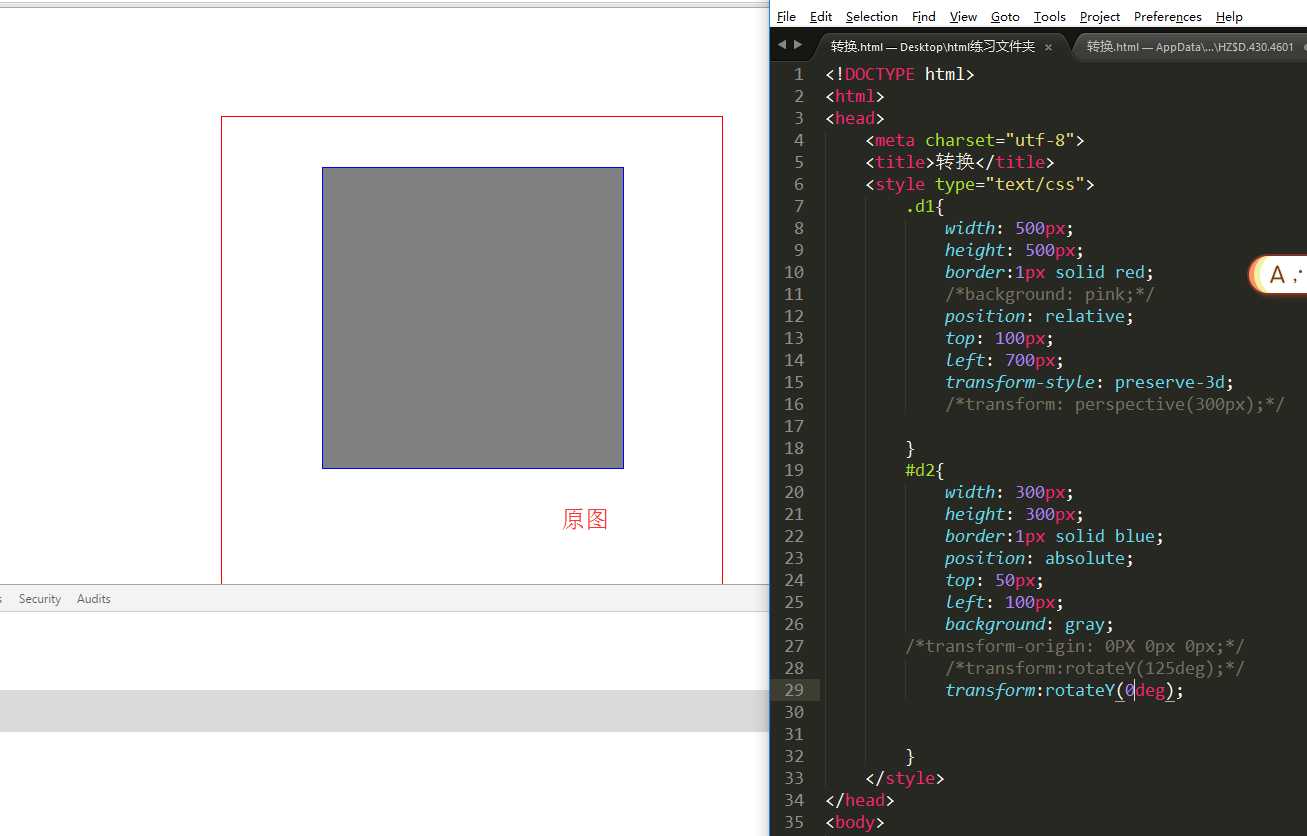Click the '<html>' tag on line 2
1307x836 pixels.
855,96
